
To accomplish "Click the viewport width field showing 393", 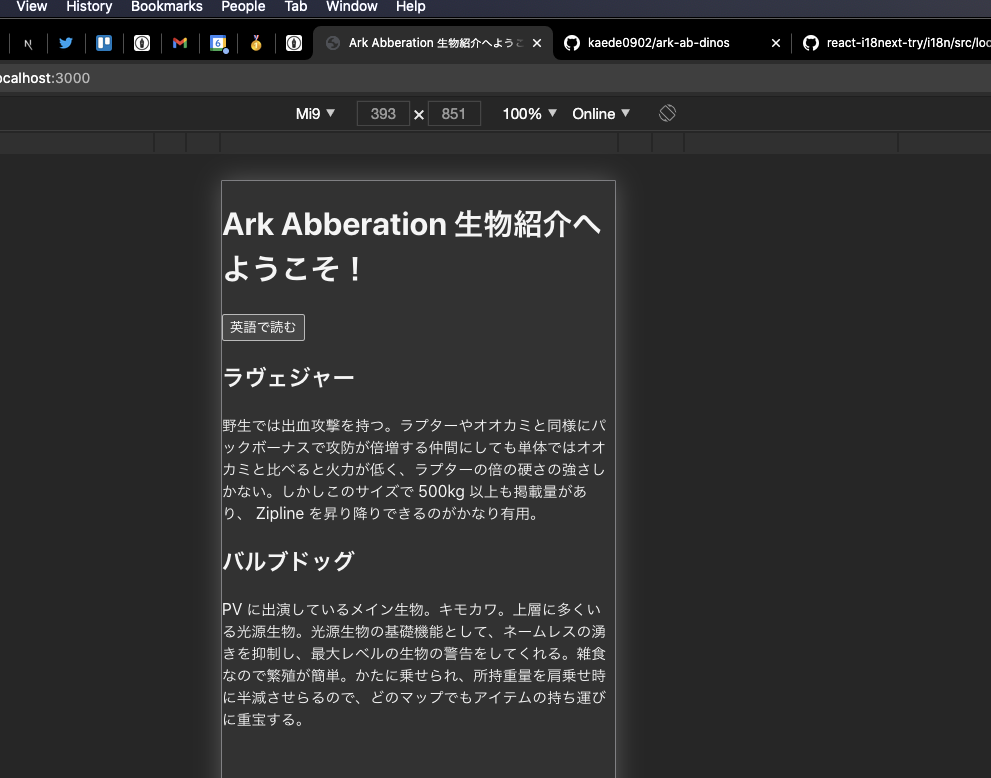I will point(383,113).
